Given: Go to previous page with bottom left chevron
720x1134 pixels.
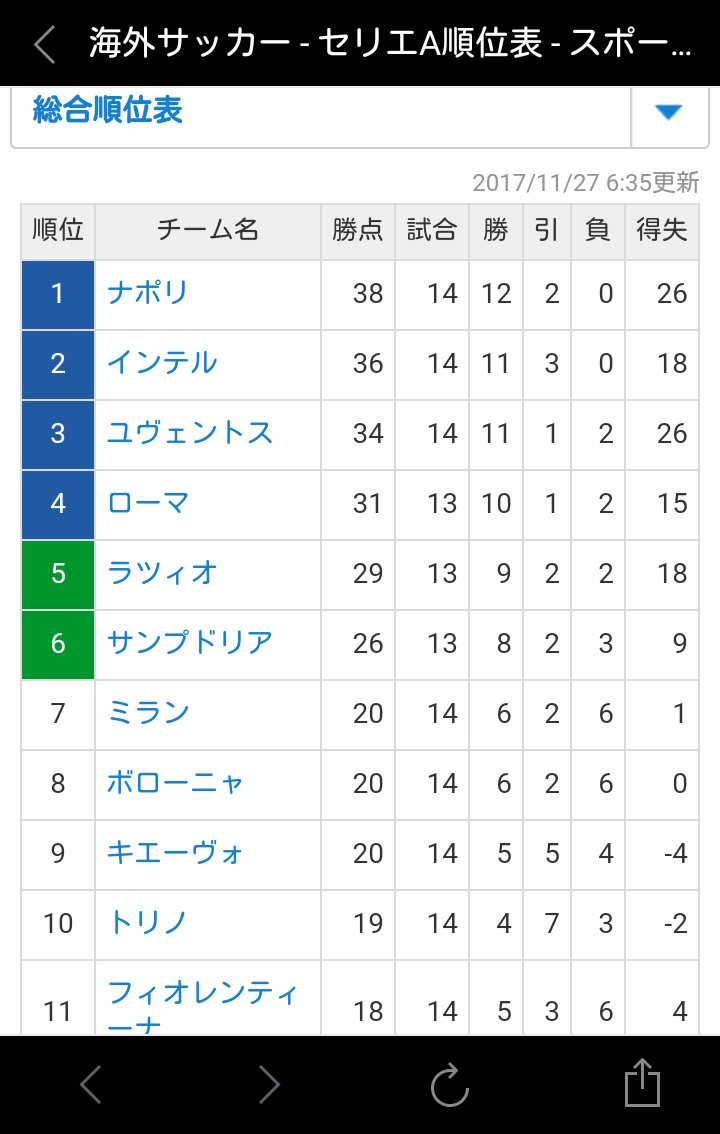Looking at the screenshot, I should 90,1083.
